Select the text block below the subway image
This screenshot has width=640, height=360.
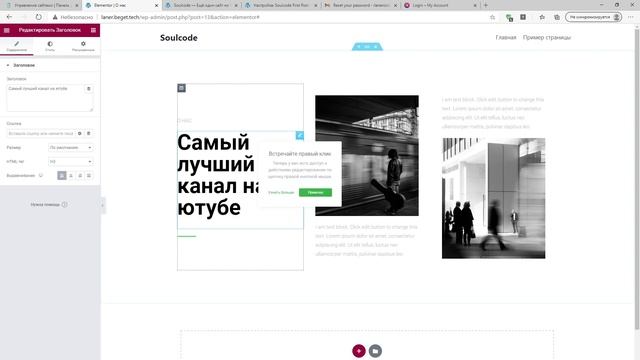[367, 240]
